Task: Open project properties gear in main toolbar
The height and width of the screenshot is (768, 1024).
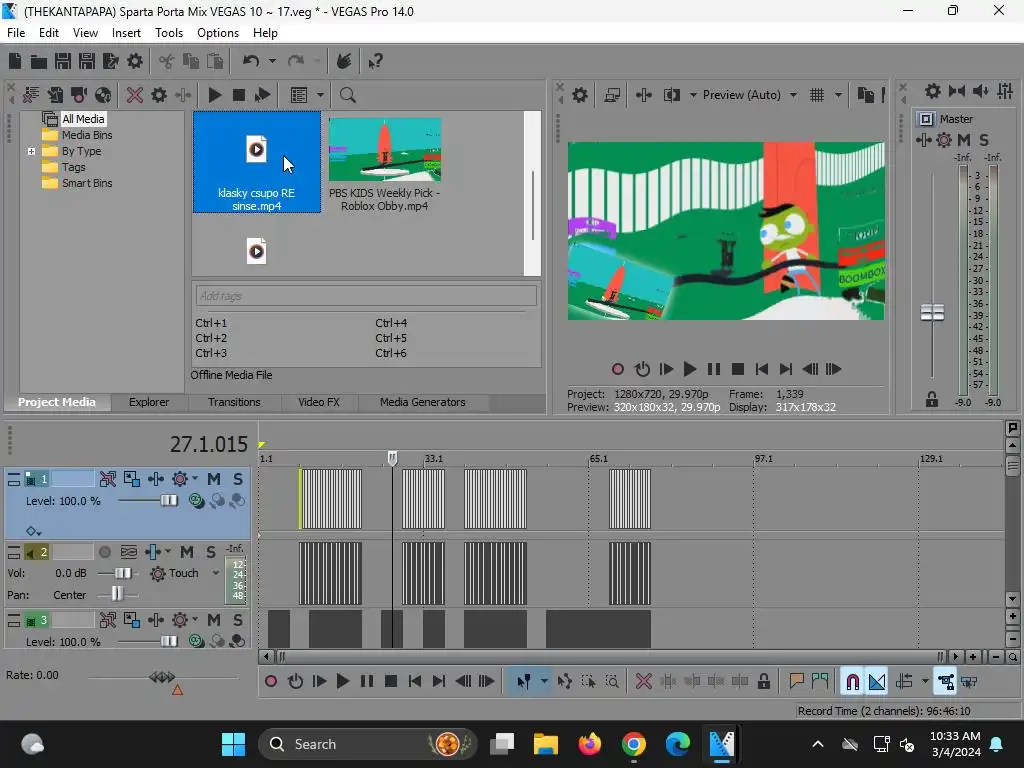Action: (135, 61)
